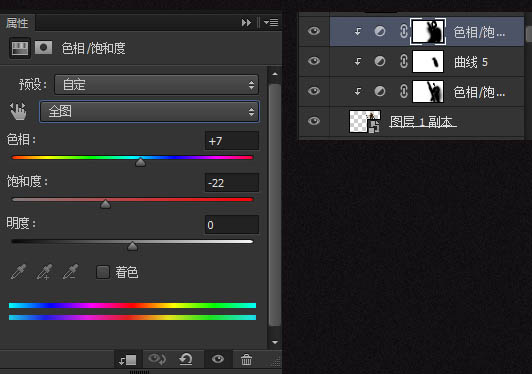Click the 饱和度 saturation slider handle
Image resolution: width=532 pixels, height=374 pixels.
tap(106, 204)
